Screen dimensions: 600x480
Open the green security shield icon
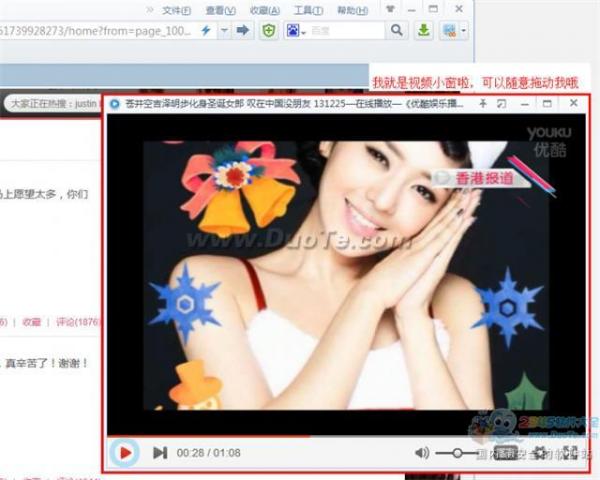tap(269, 30)
